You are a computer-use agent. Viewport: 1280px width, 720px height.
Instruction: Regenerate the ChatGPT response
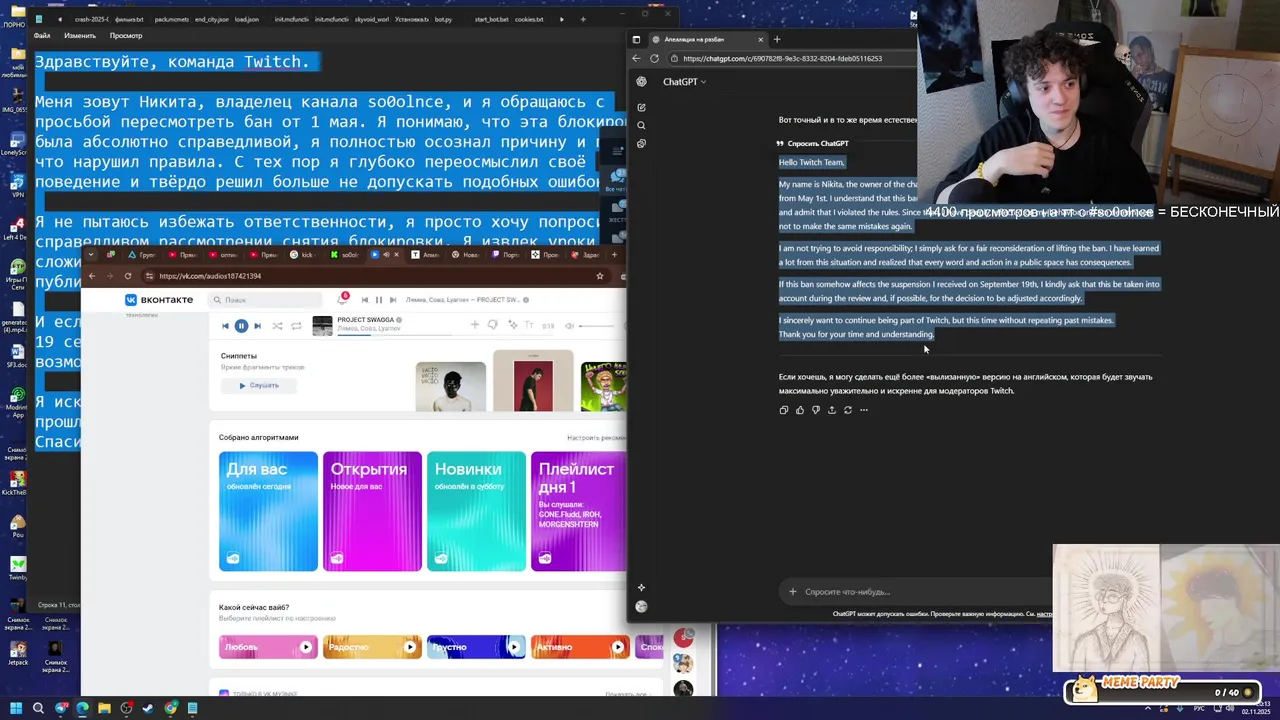coord(847,410)
